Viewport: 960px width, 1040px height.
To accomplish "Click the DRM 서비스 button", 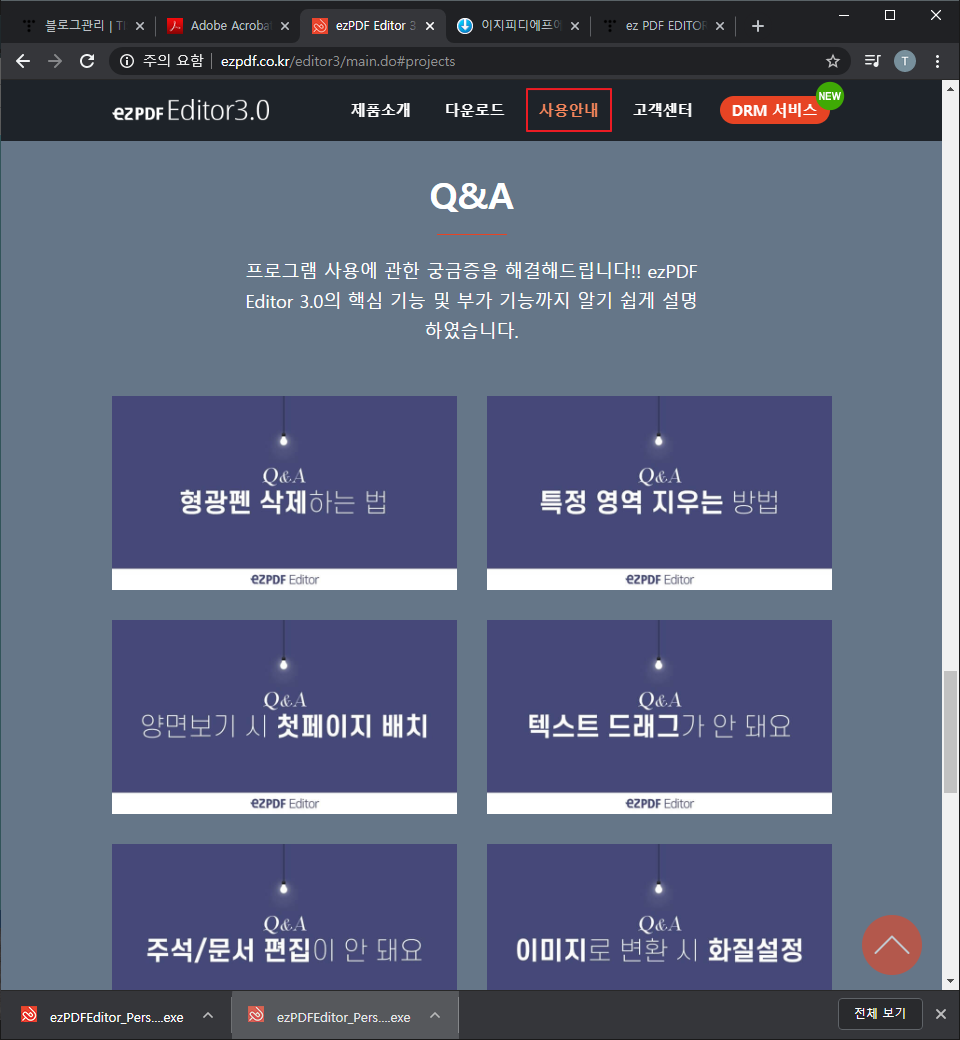I will click(x=774, y=110).
